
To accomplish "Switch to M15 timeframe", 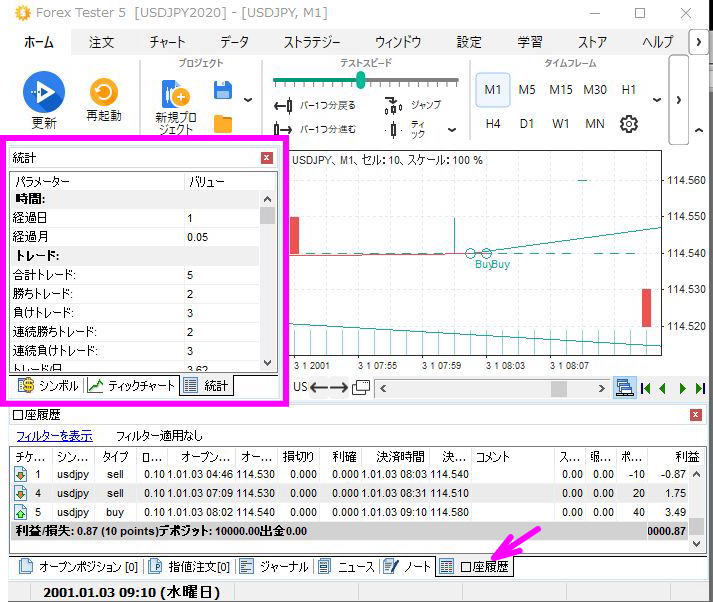I will 561,90.
